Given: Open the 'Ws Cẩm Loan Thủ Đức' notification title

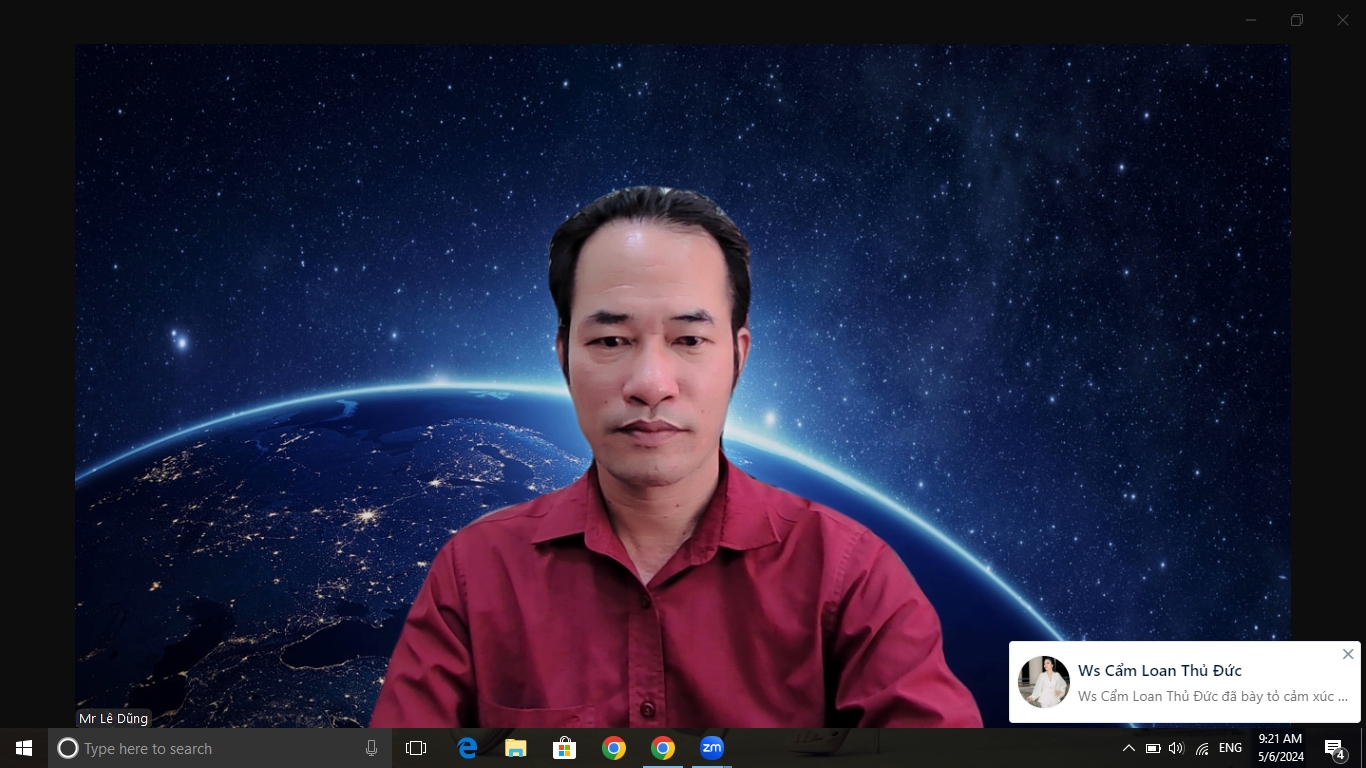Looking at the screenshot, I should [x=1160, y=670].
